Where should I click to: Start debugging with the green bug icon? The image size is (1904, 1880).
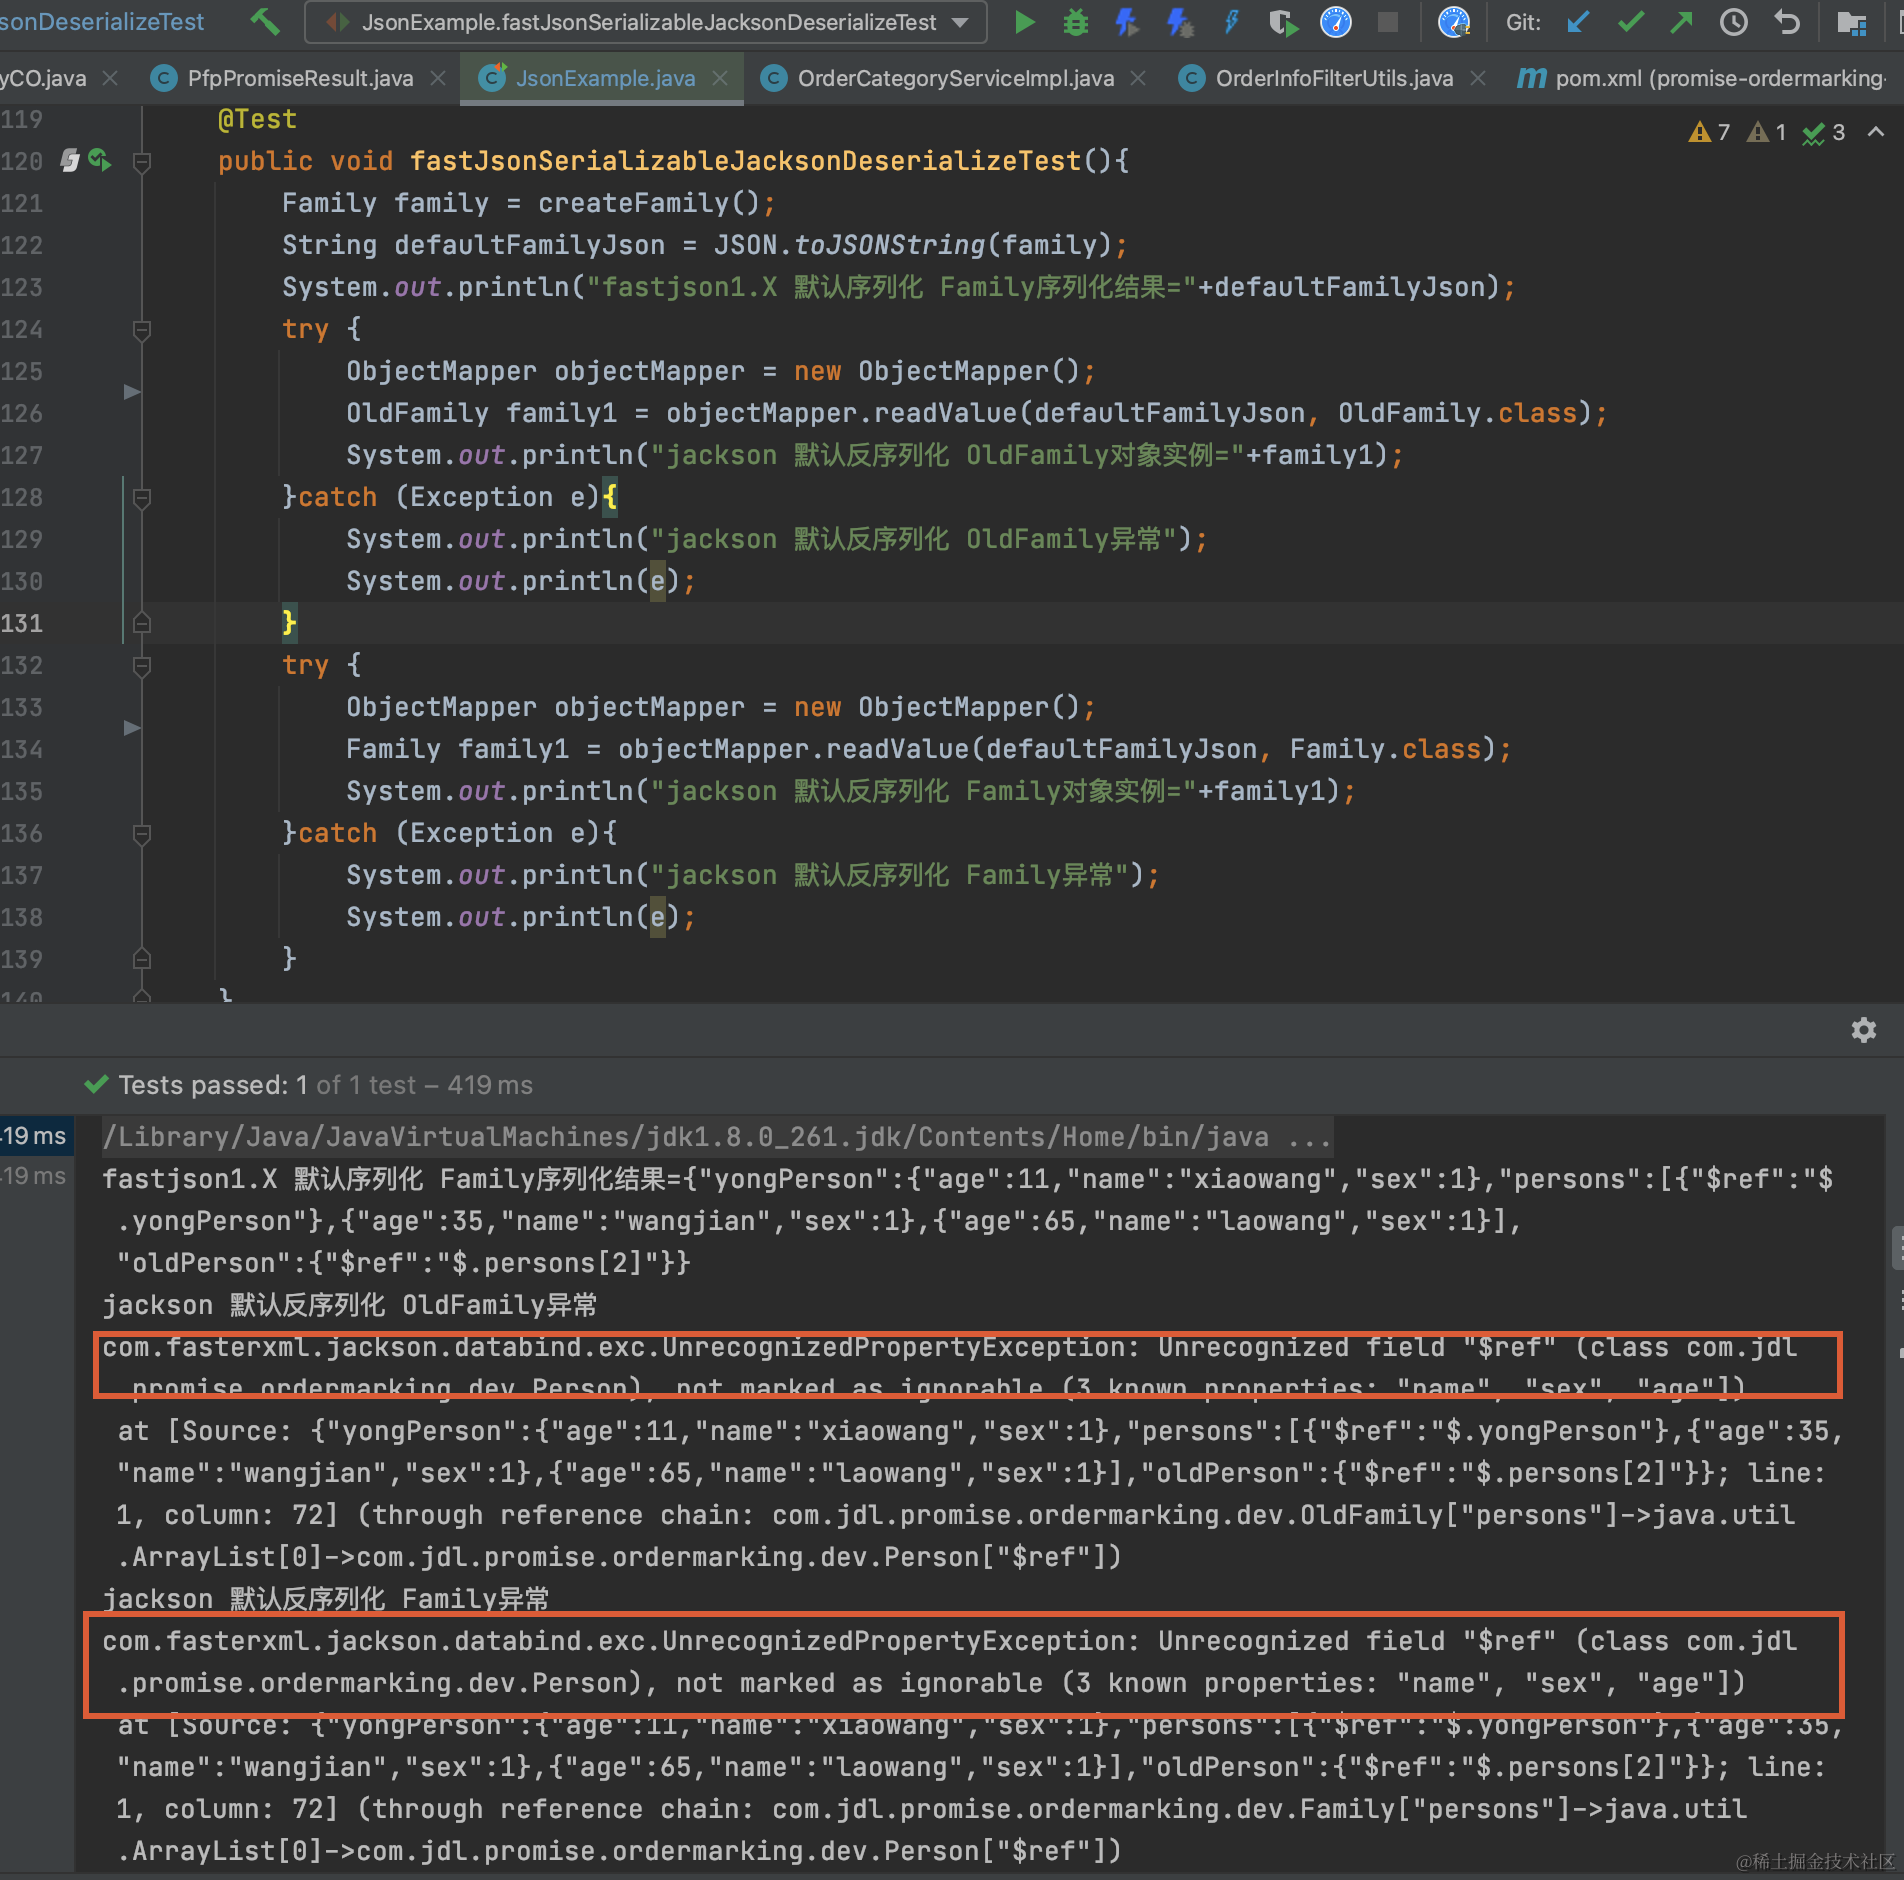(1076, 21)
